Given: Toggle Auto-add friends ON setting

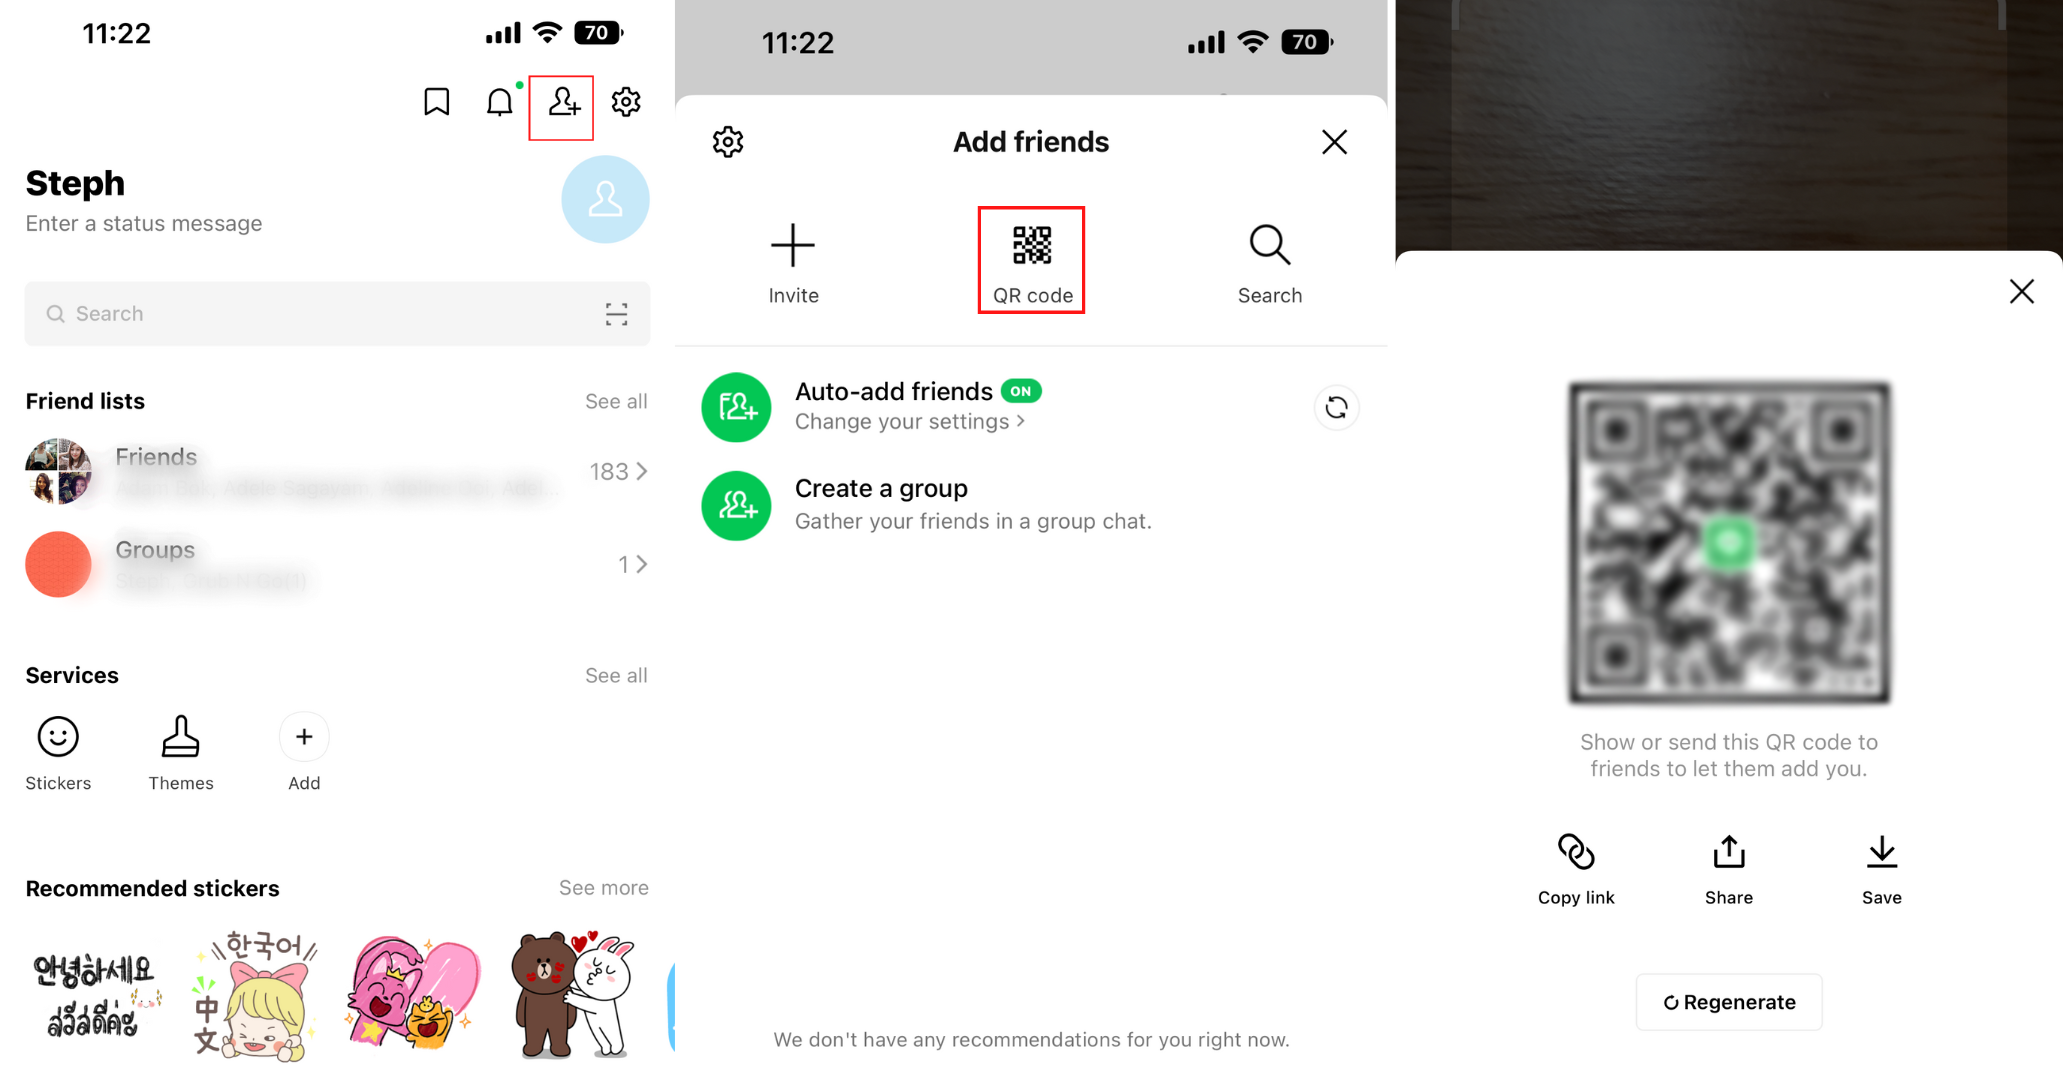Looking at the screenshot, I should (x=1022, y=393).
